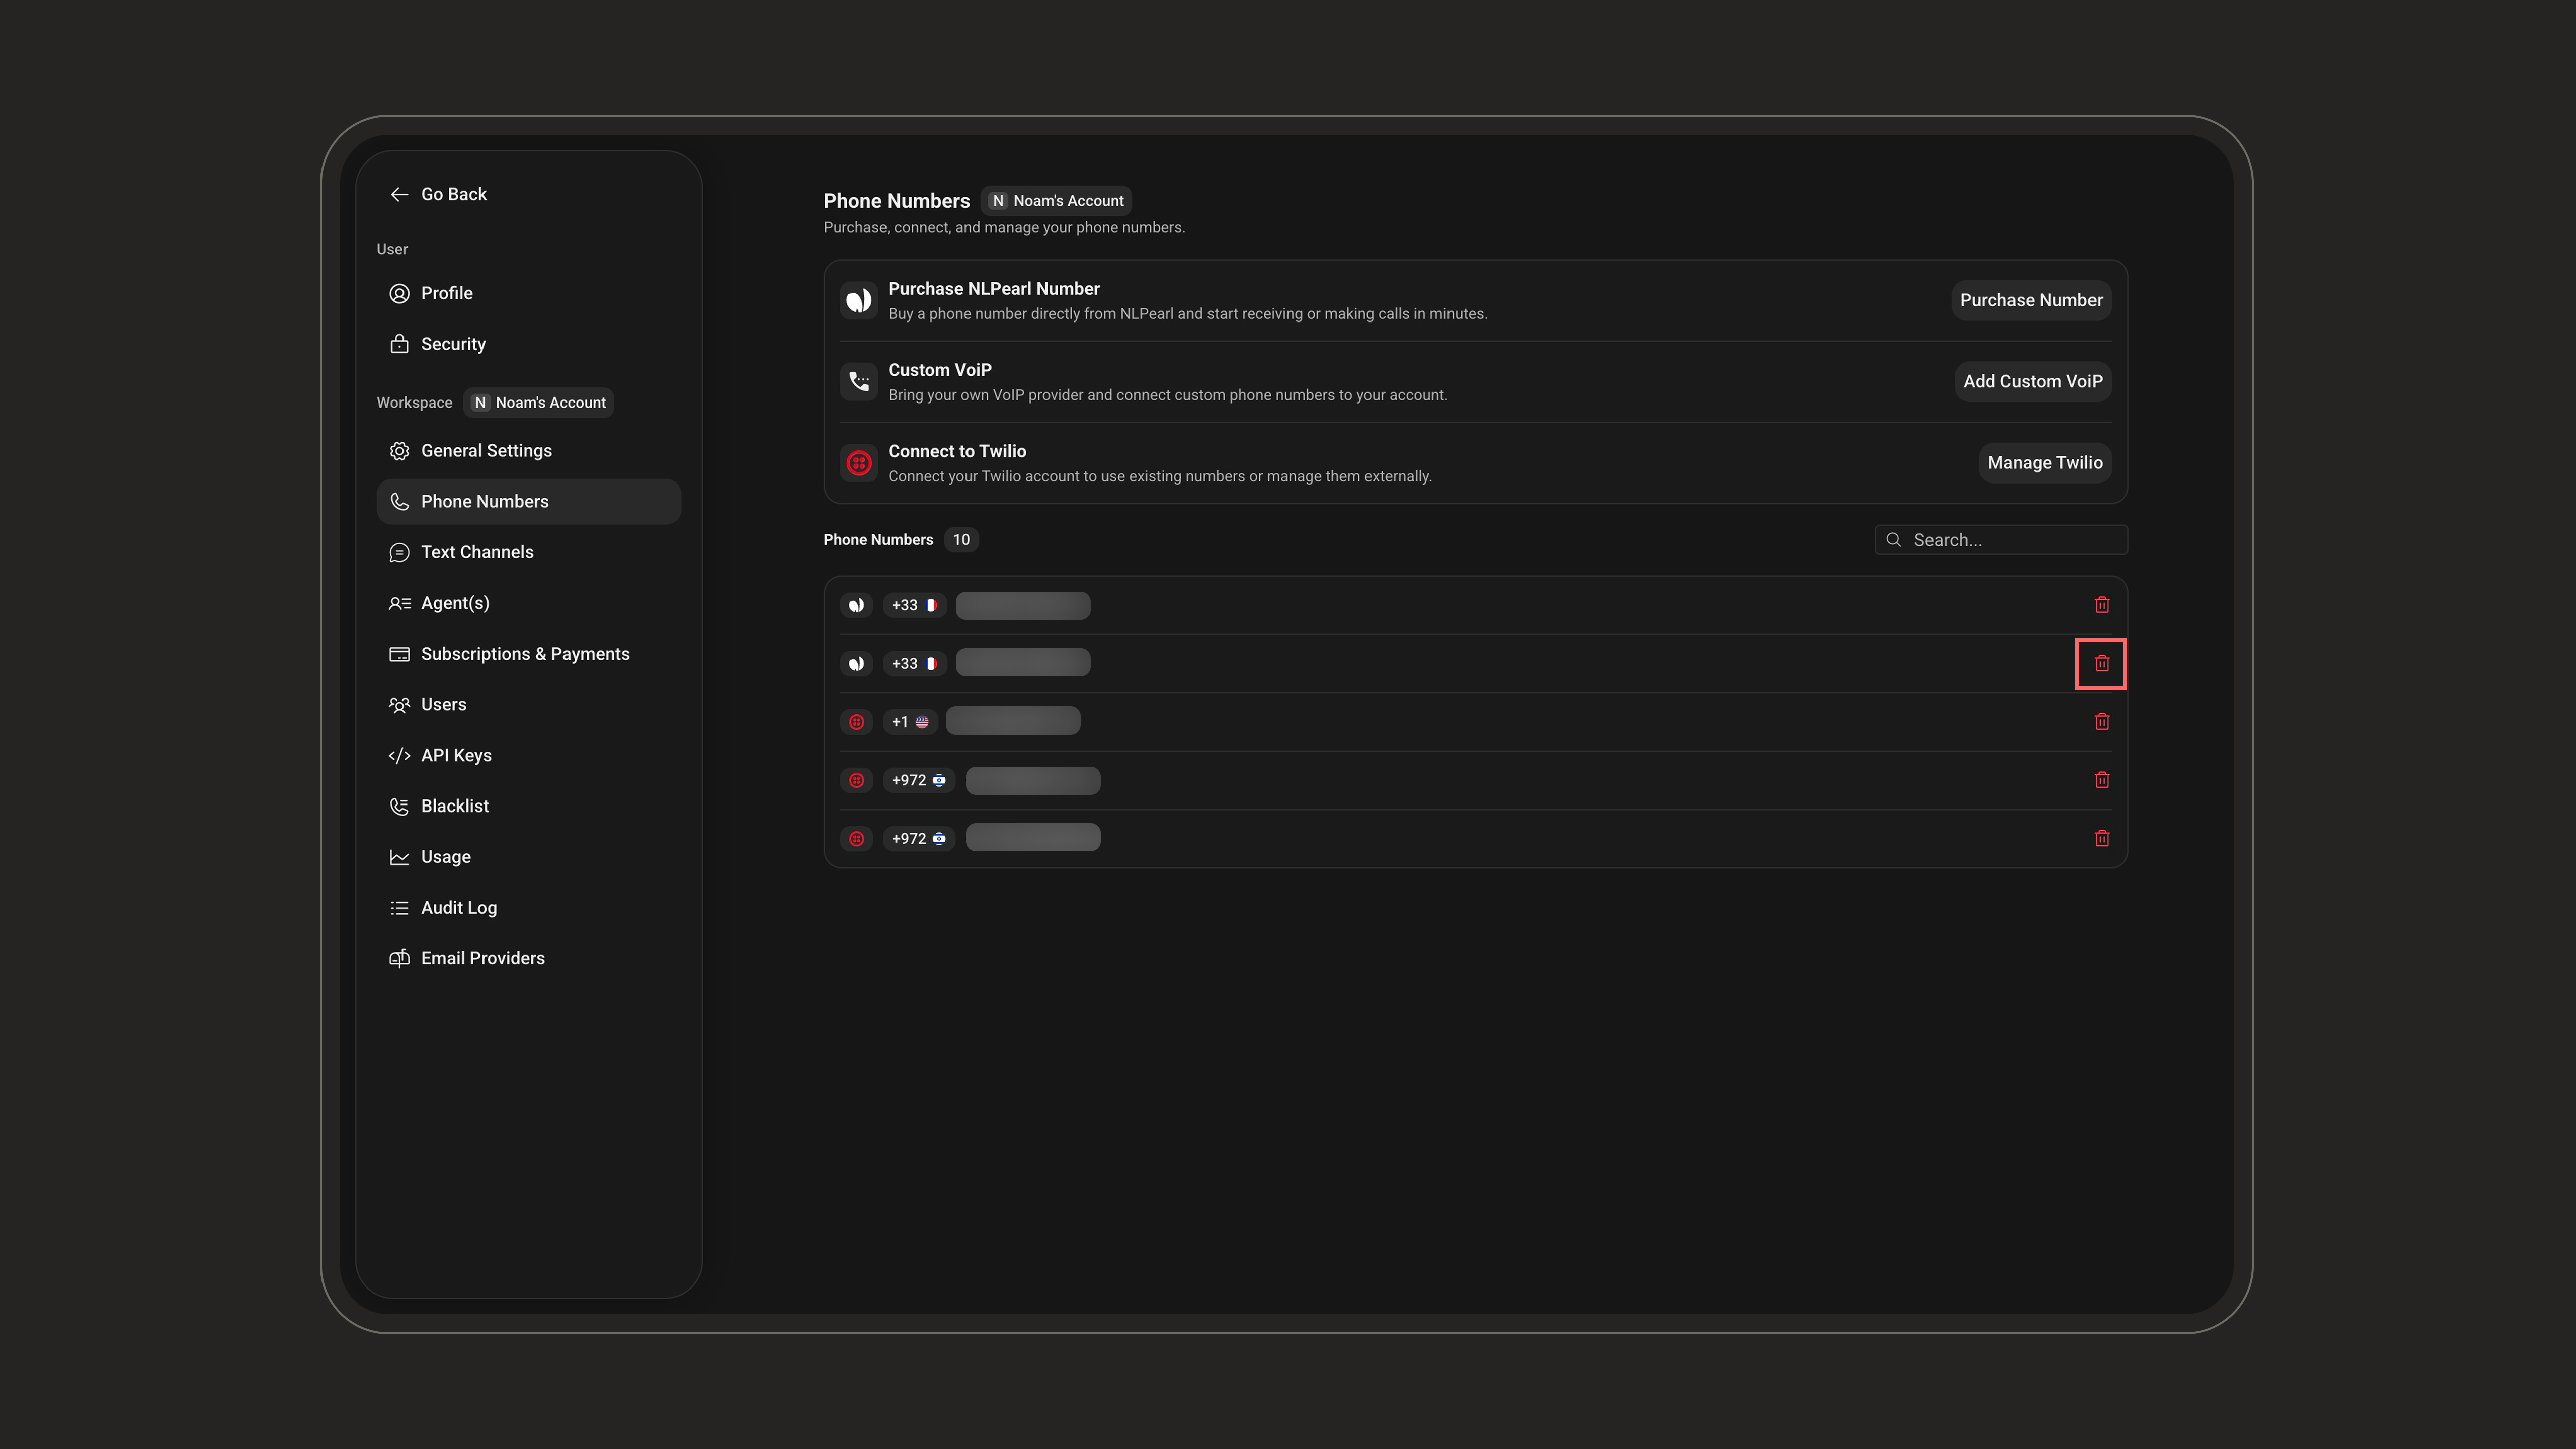
Task: Click the +1 country code badge
Action: [x=910, y=722]
